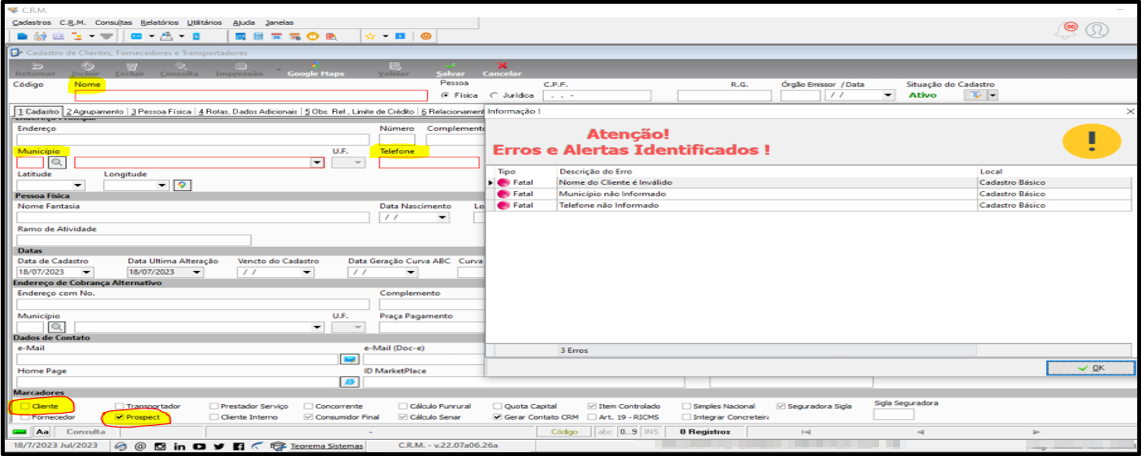Click the YouTube icon in status bar
Viewport: 1141px width, 456px height.
(x=199, y=446)
